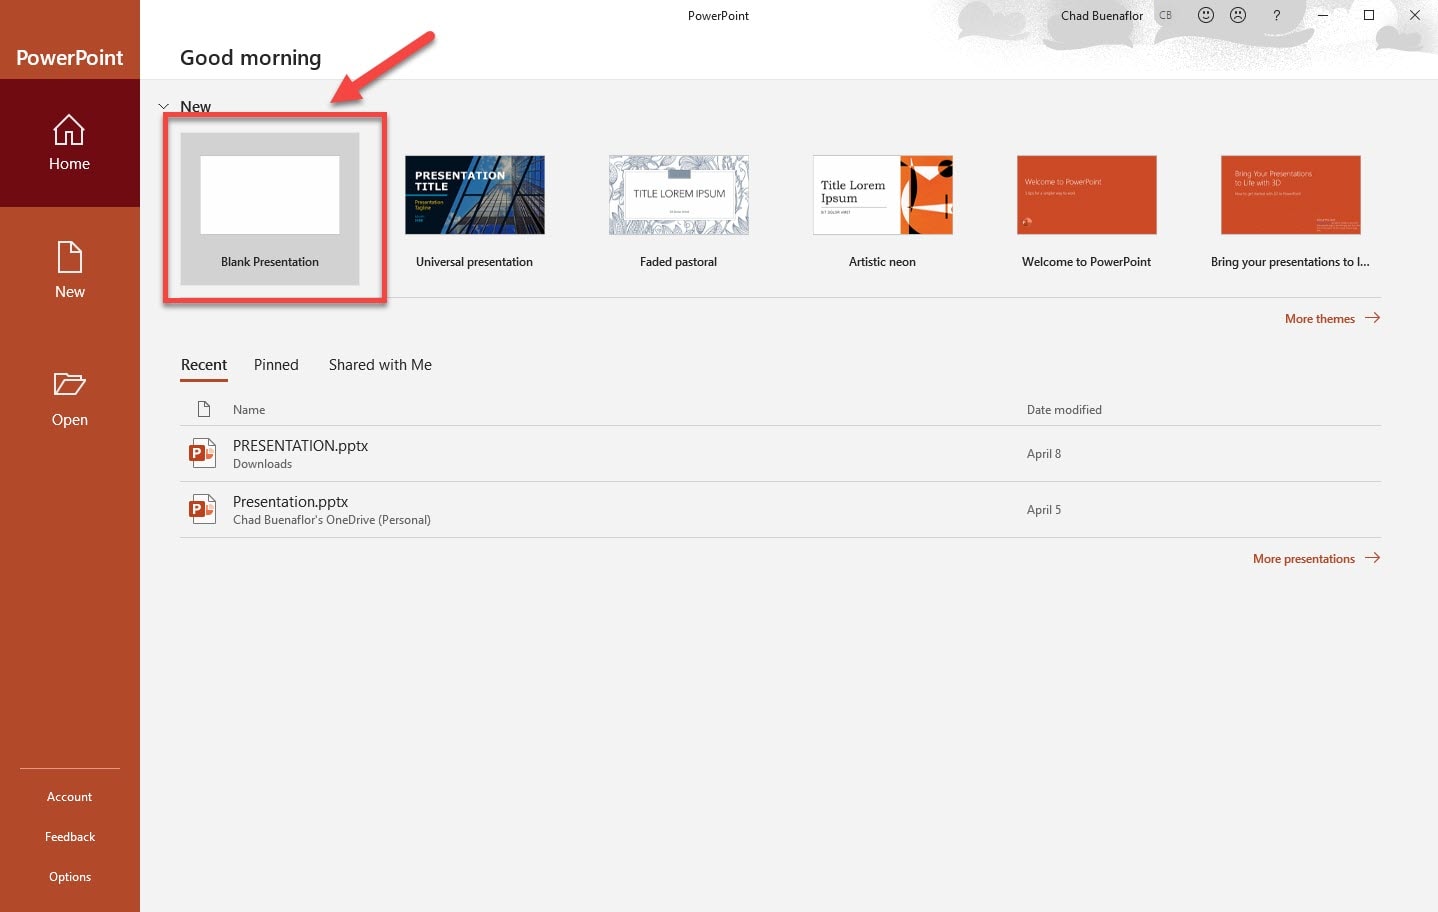Select the Recent tab
The width and height of the screenshot is (1438, 912).
204,365
